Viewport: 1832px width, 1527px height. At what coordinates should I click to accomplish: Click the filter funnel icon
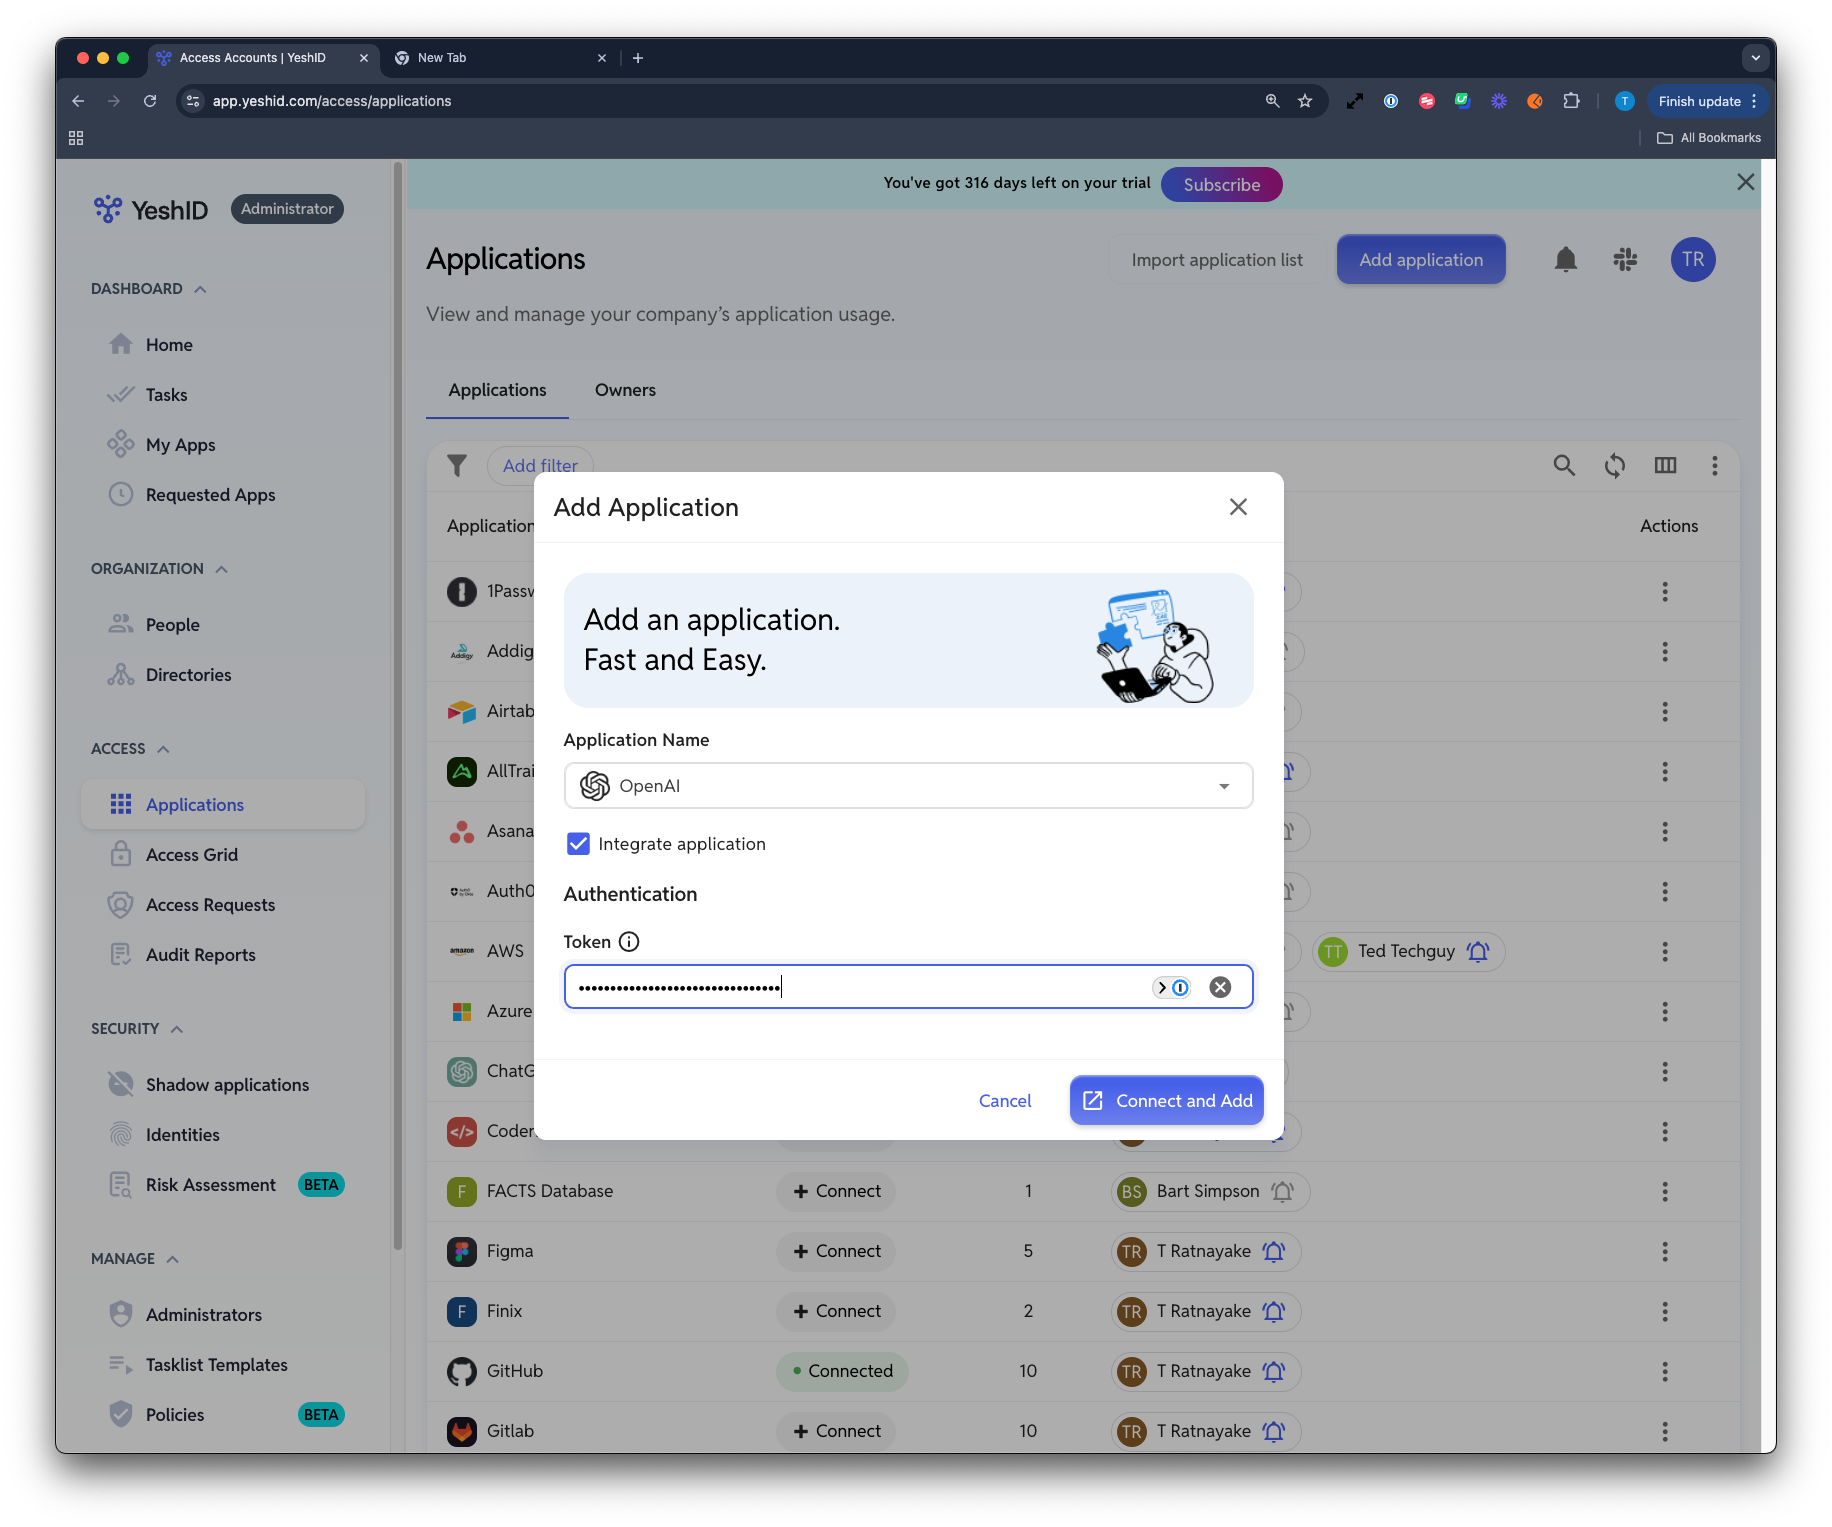[x=457, y=465]
